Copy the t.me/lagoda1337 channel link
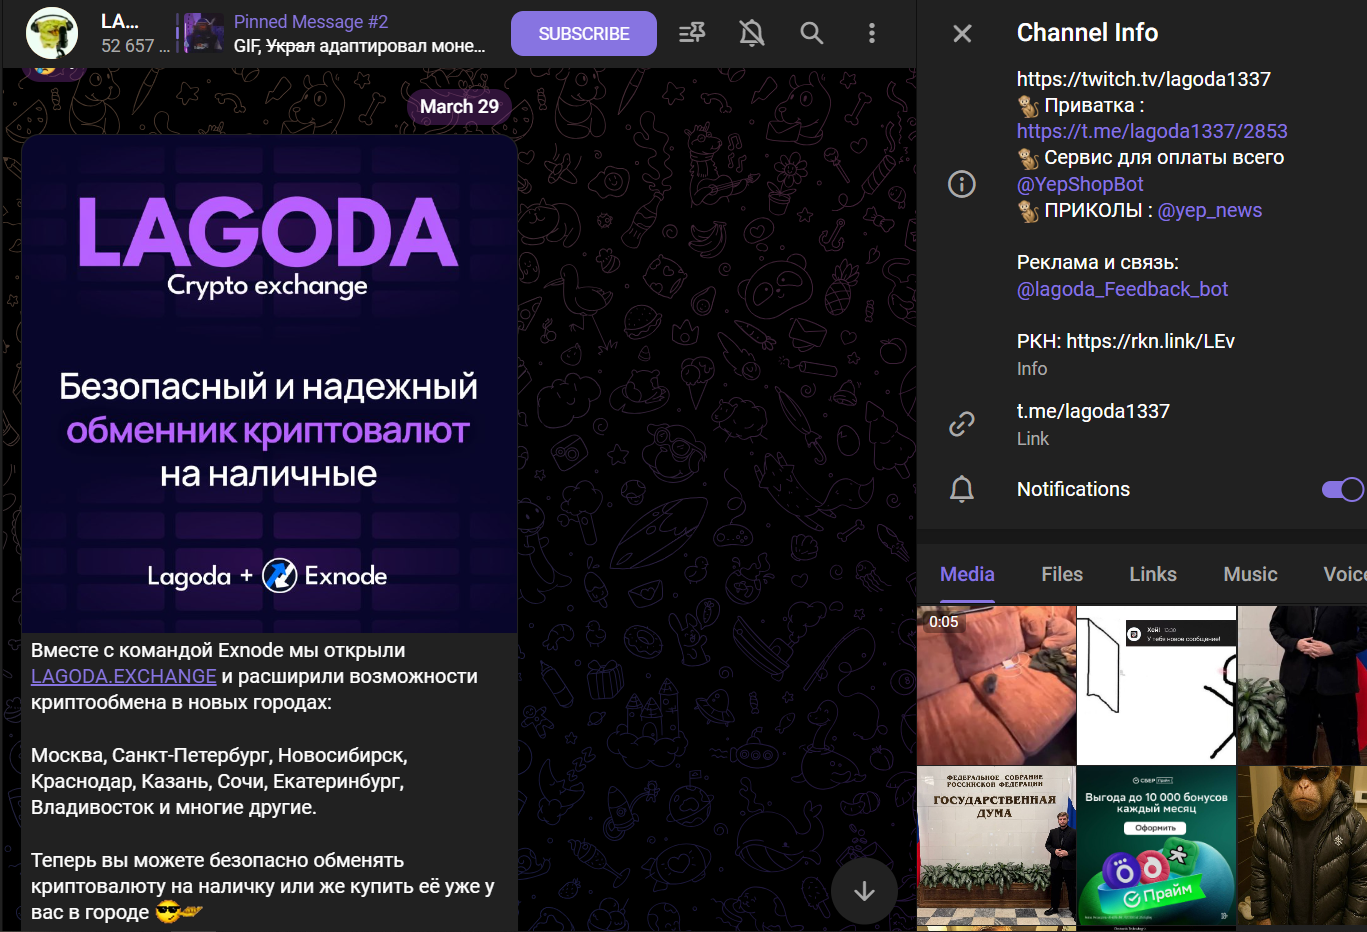The image size is (1367, 932). (1093, 411)
